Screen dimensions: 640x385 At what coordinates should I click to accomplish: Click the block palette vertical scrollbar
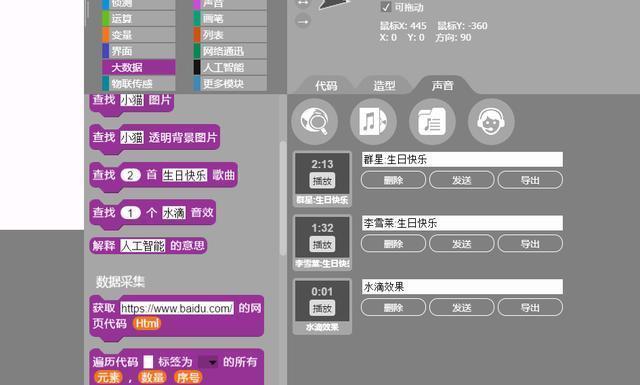(x=283, y=198)
